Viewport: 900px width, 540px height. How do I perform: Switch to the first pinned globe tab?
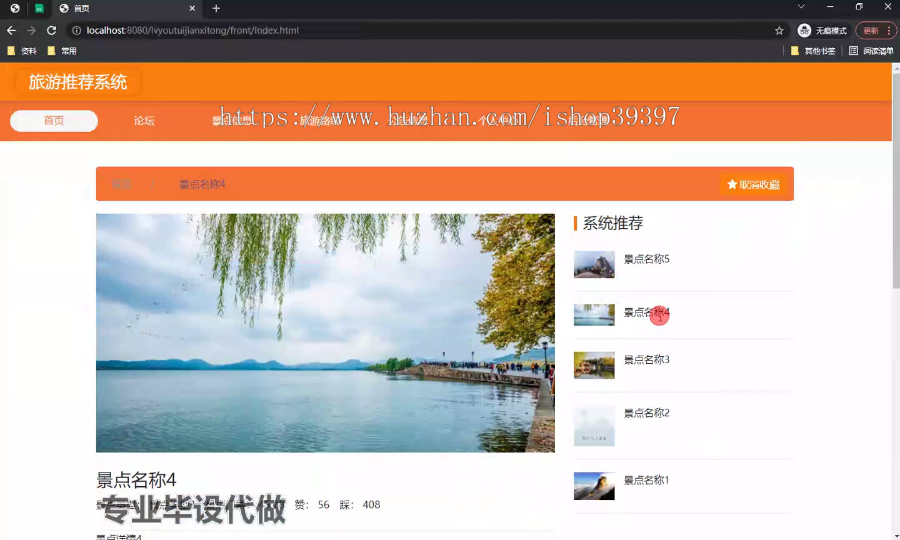tap(15, 8)
